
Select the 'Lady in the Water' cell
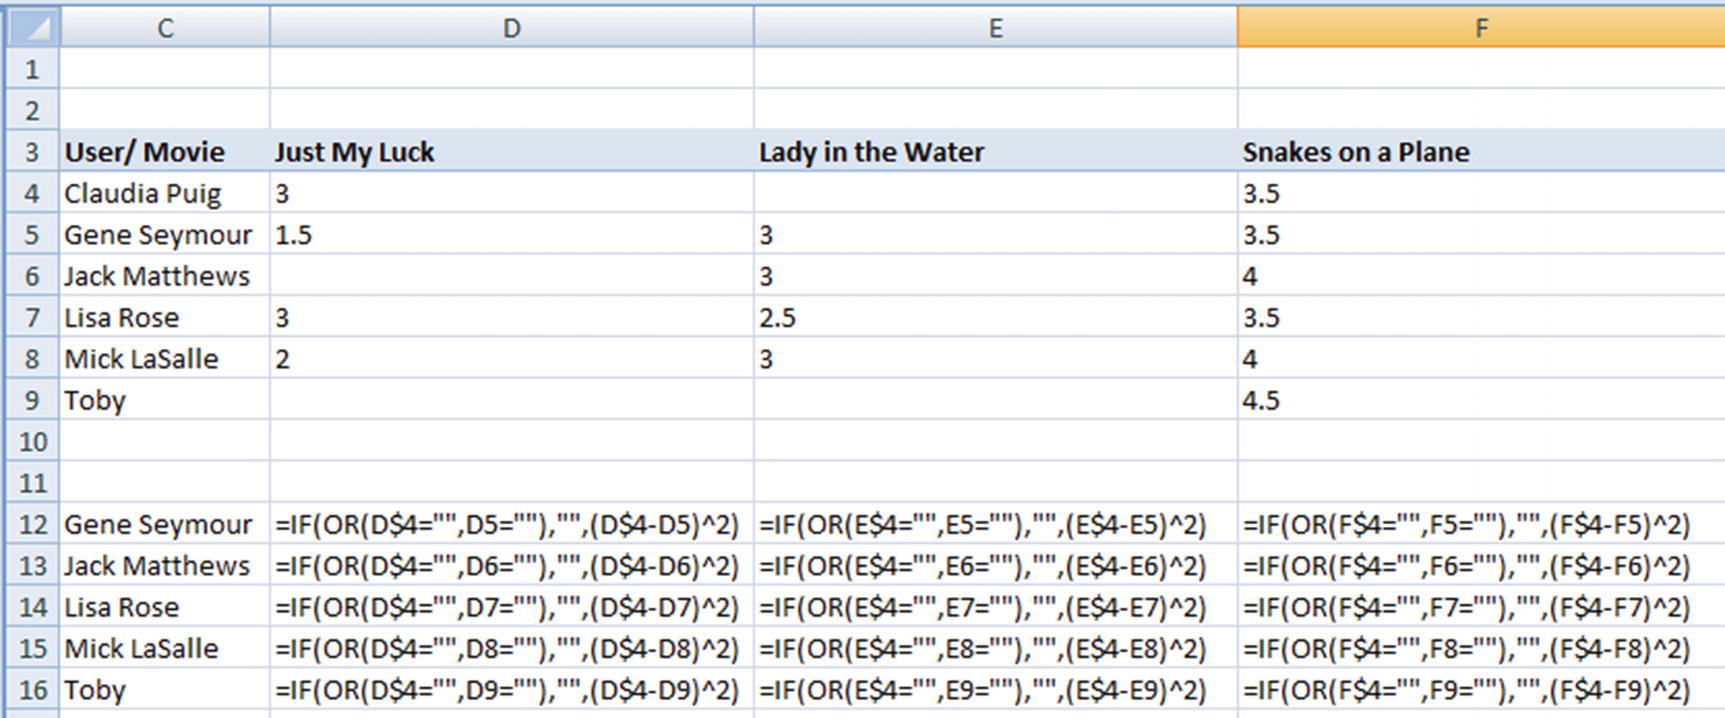871,152
